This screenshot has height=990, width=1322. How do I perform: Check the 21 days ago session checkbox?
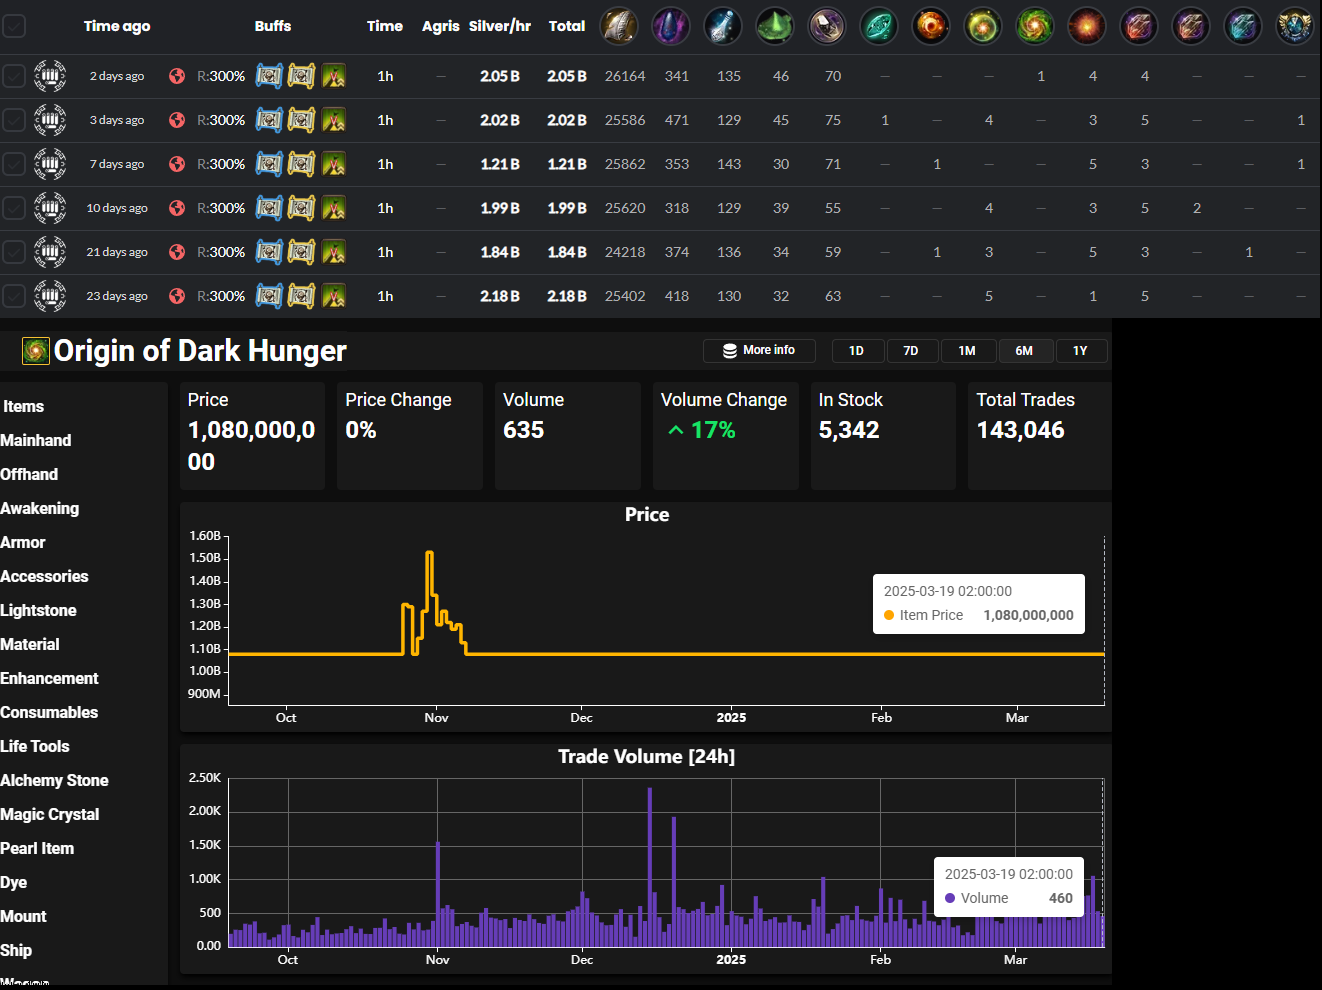pyautogui.click(x=14, y=252)
